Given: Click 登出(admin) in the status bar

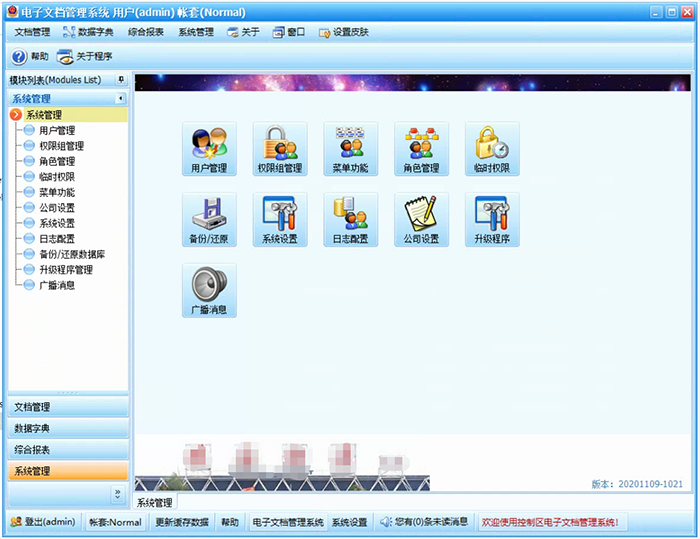Looking at the screenshot, I should click(x=43, y=522).
